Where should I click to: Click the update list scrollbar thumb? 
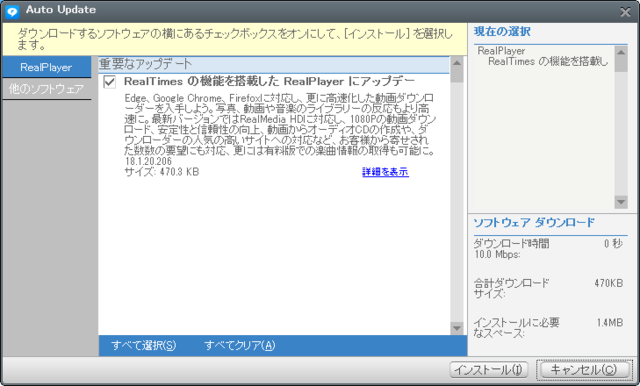[457, 75]
